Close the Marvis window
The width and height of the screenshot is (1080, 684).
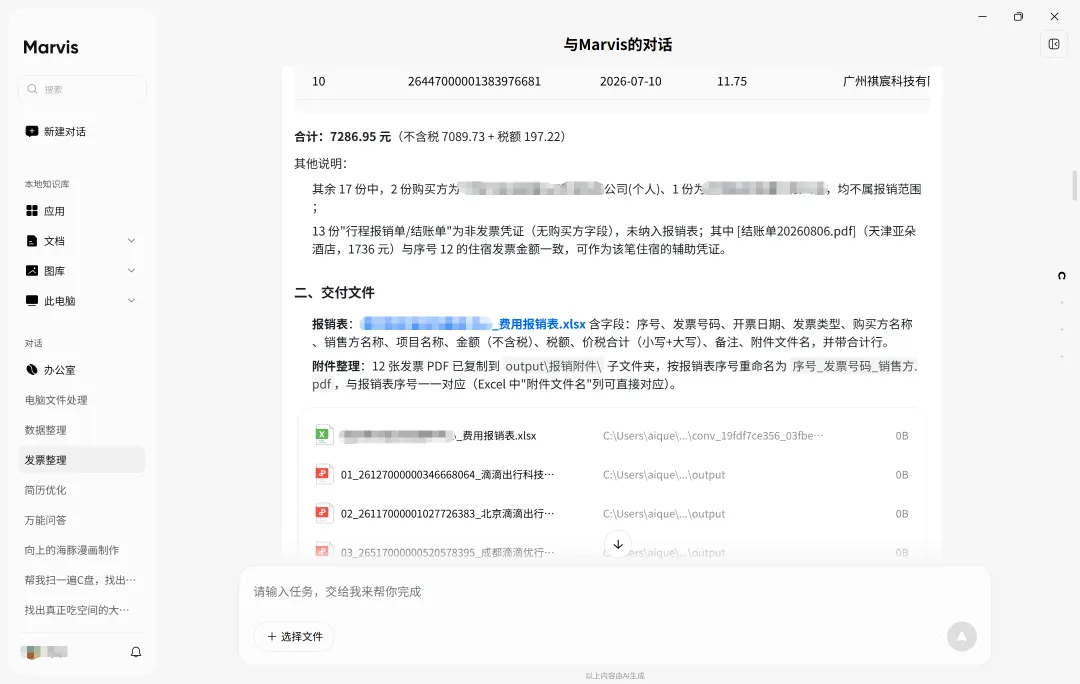pos(1054,17)
